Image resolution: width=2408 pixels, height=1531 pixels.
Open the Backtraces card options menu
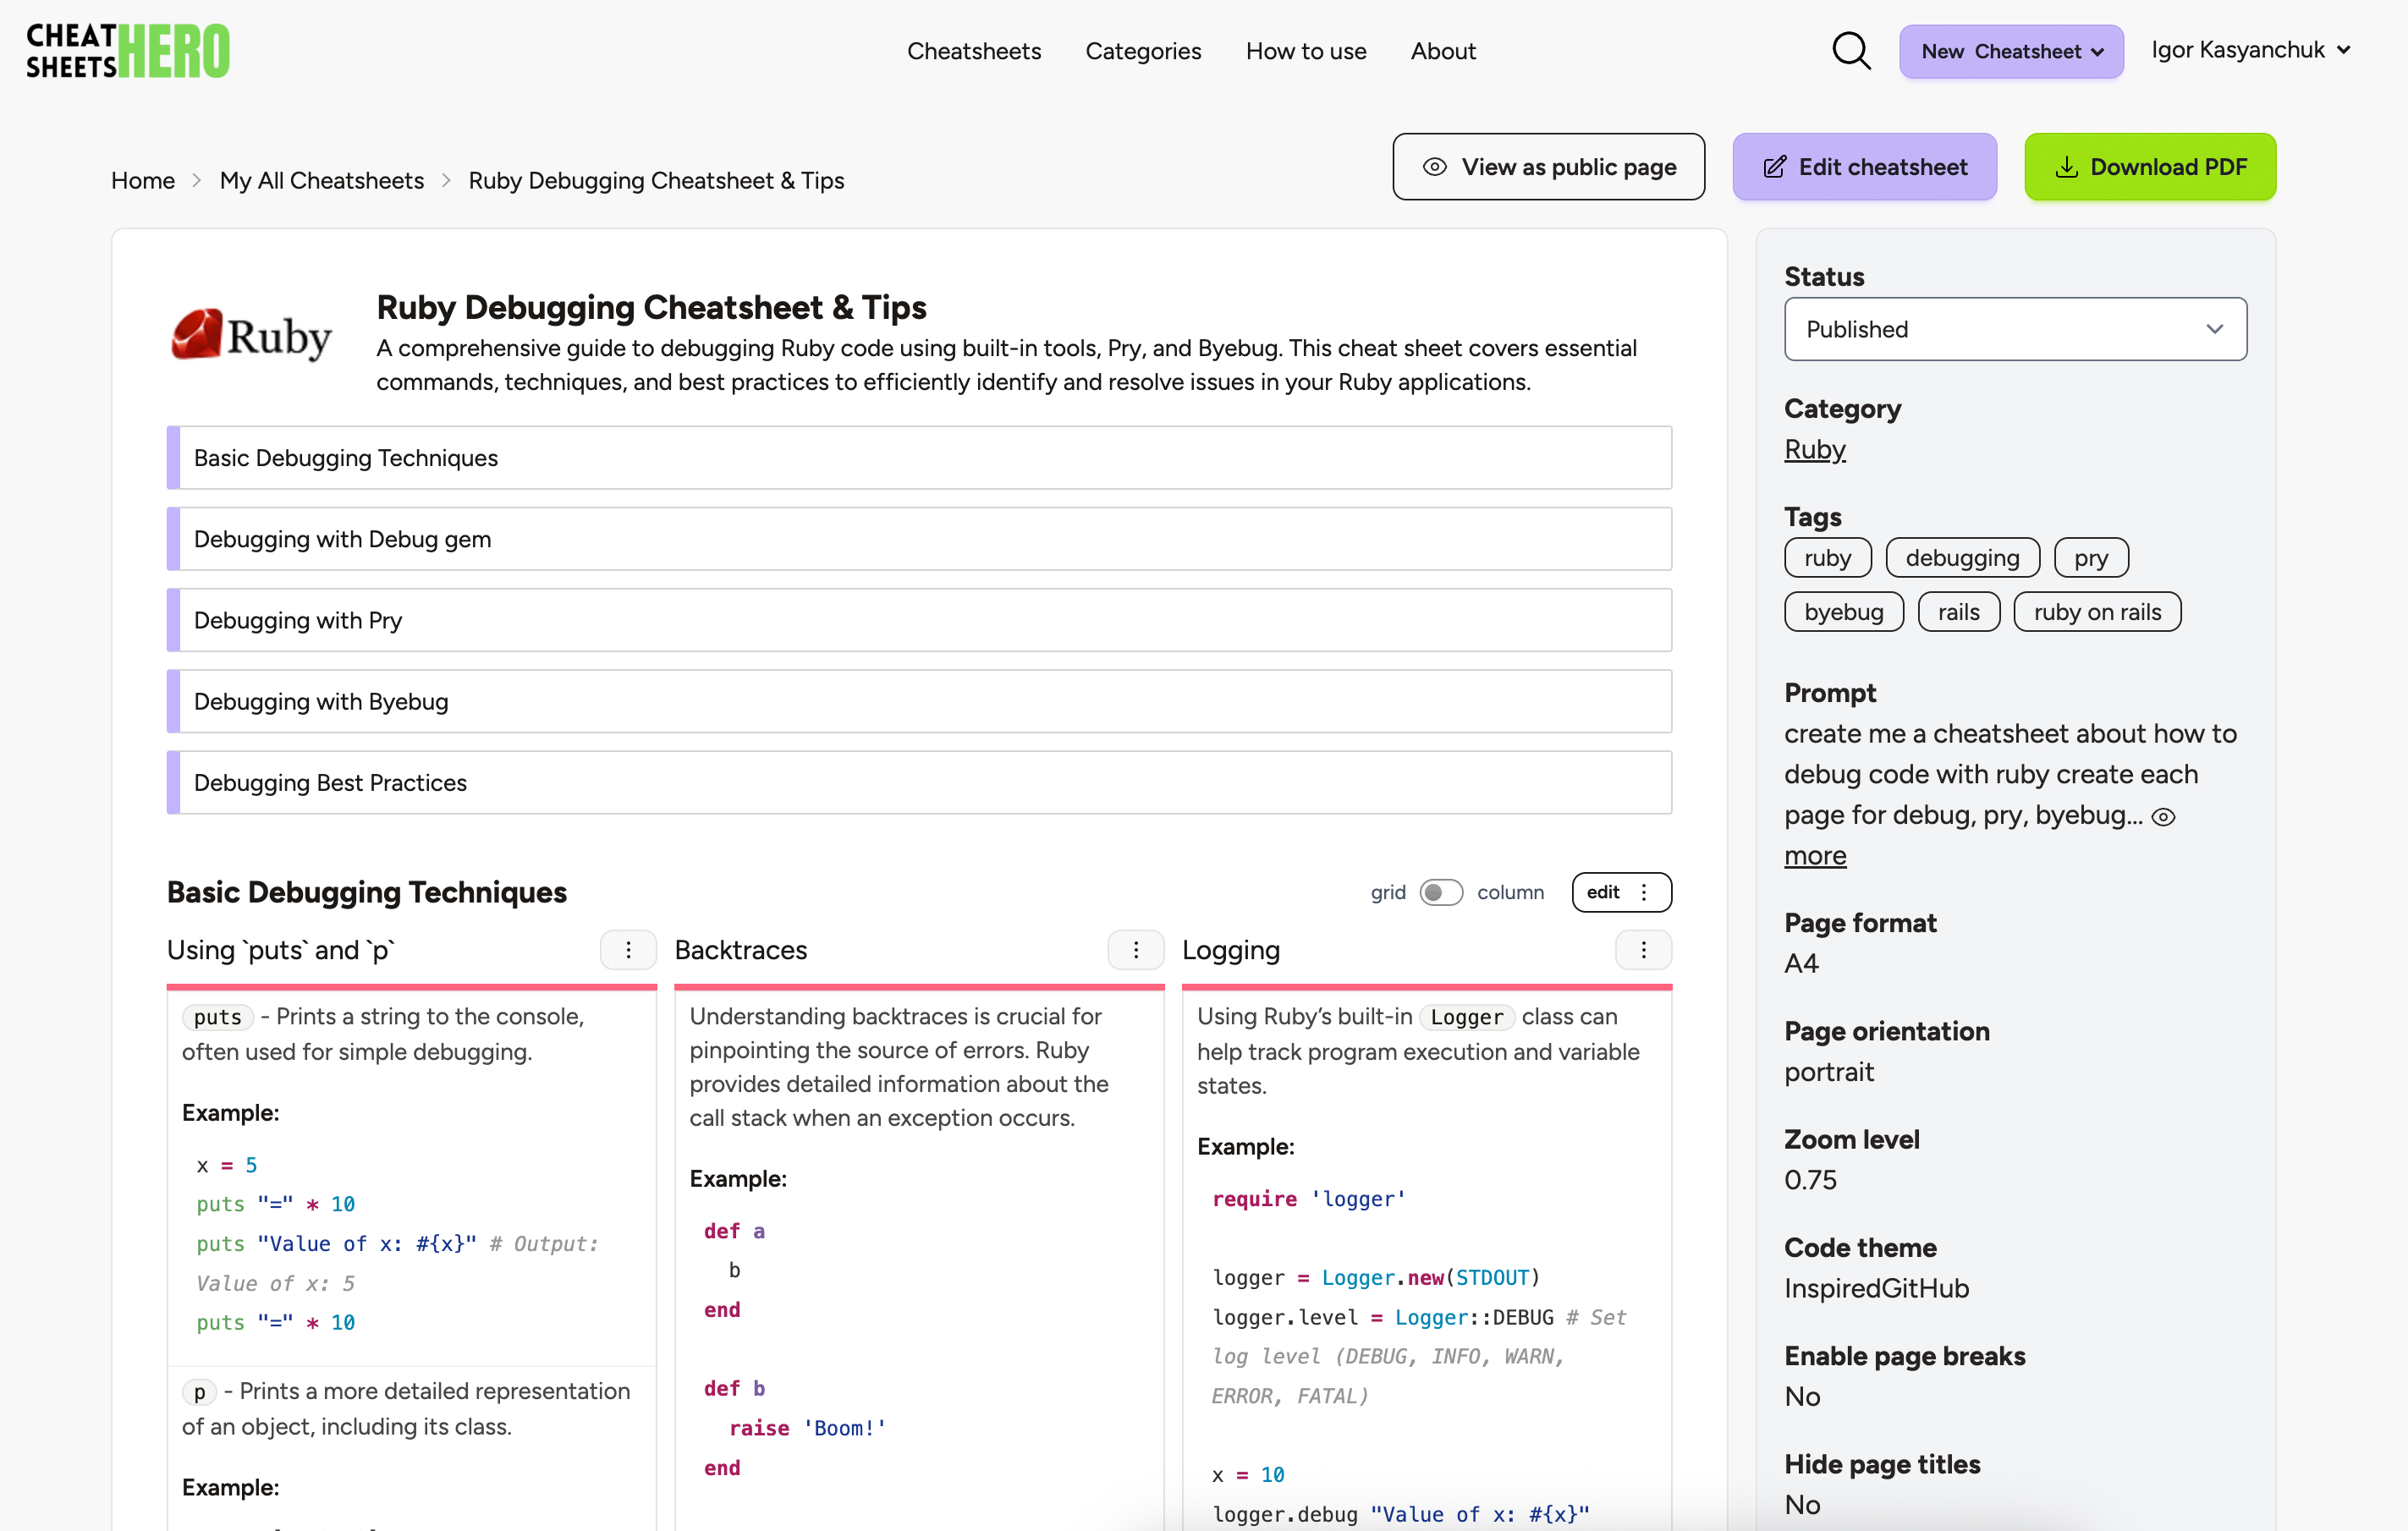point(1136,950)
